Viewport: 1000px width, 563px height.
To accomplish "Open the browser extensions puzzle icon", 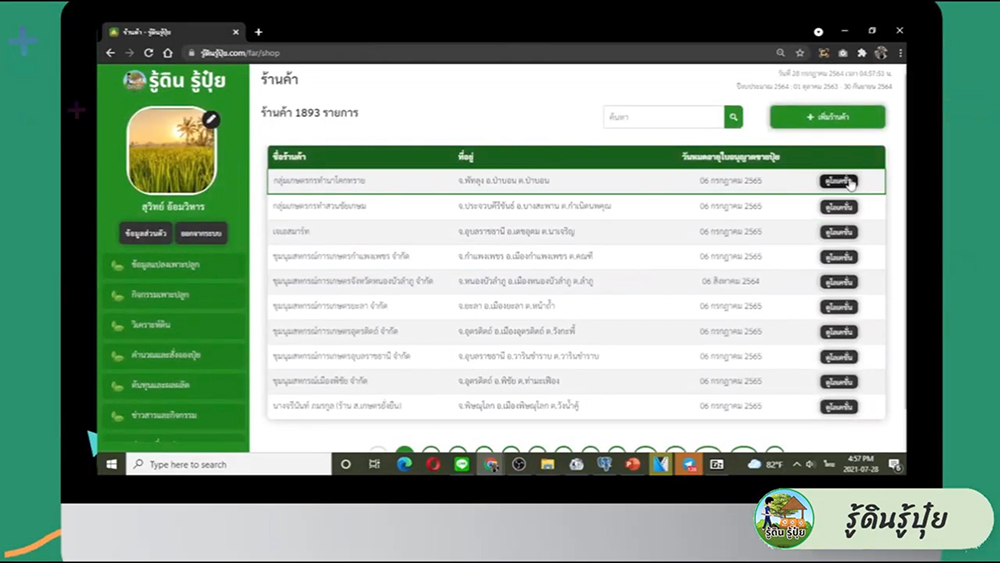I will pyautogui.click(x=861, y=53).
